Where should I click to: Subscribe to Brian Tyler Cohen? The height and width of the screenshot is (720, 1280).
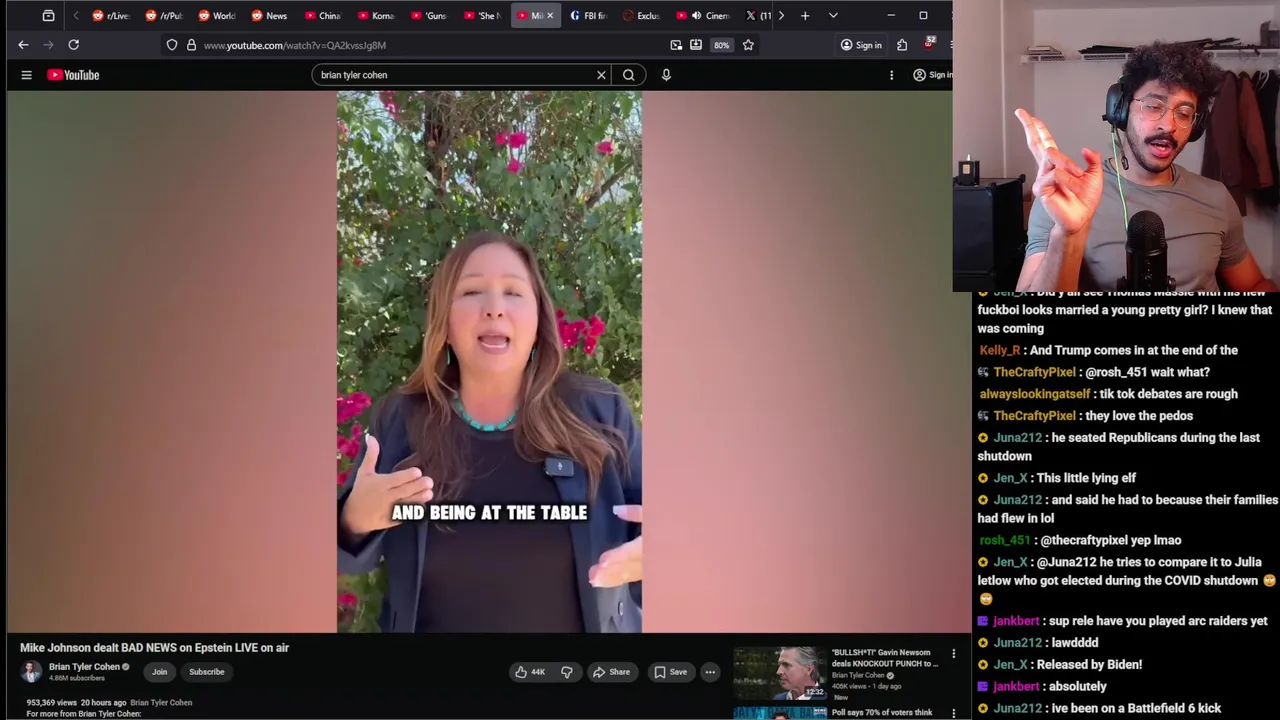207,672
